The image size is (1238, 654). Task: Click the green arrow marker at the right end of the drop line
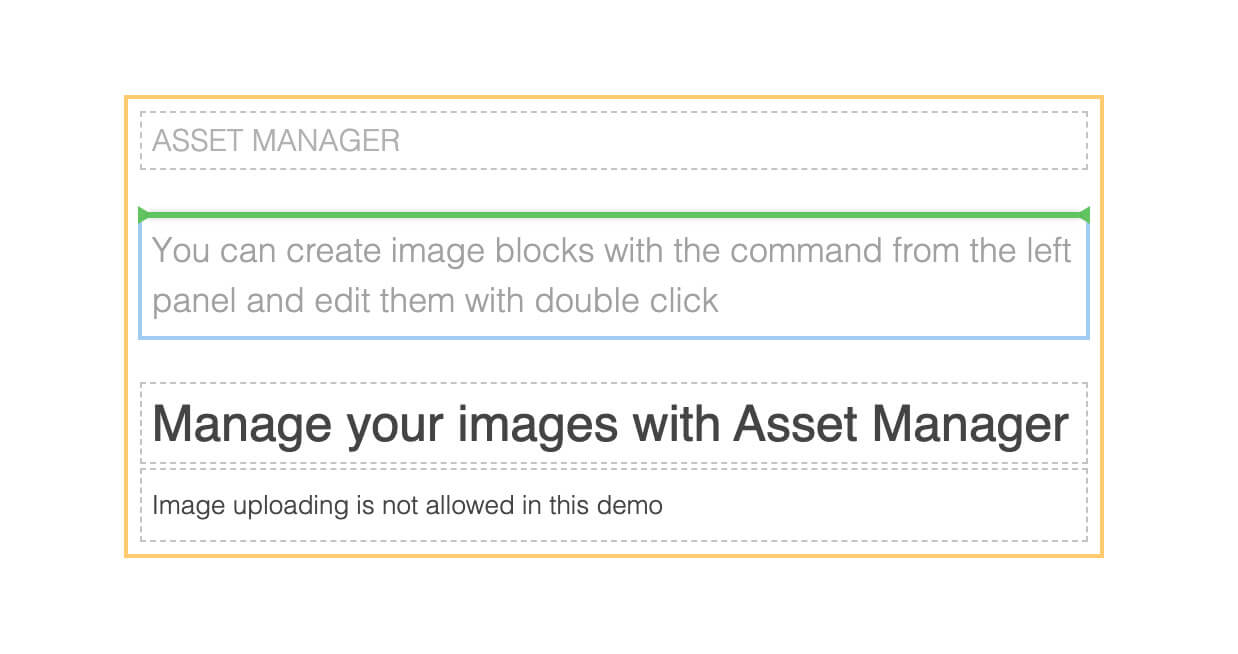tap(1084, 214)
